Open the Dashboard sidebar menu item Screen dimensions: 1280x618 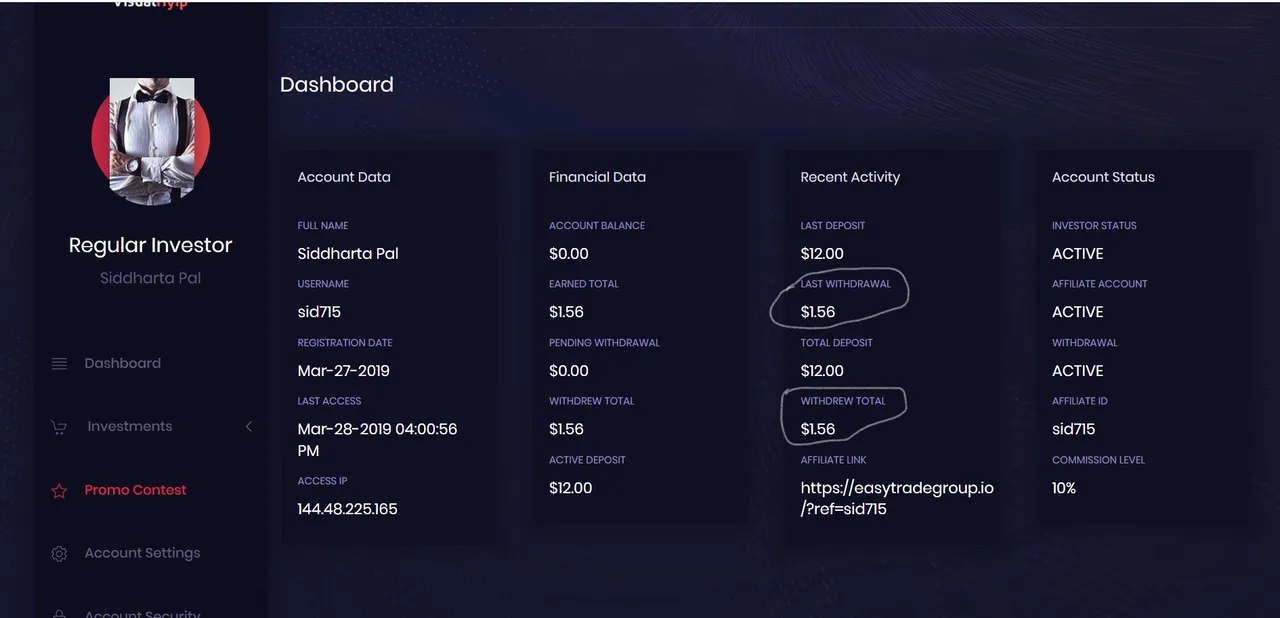[122, 364]
